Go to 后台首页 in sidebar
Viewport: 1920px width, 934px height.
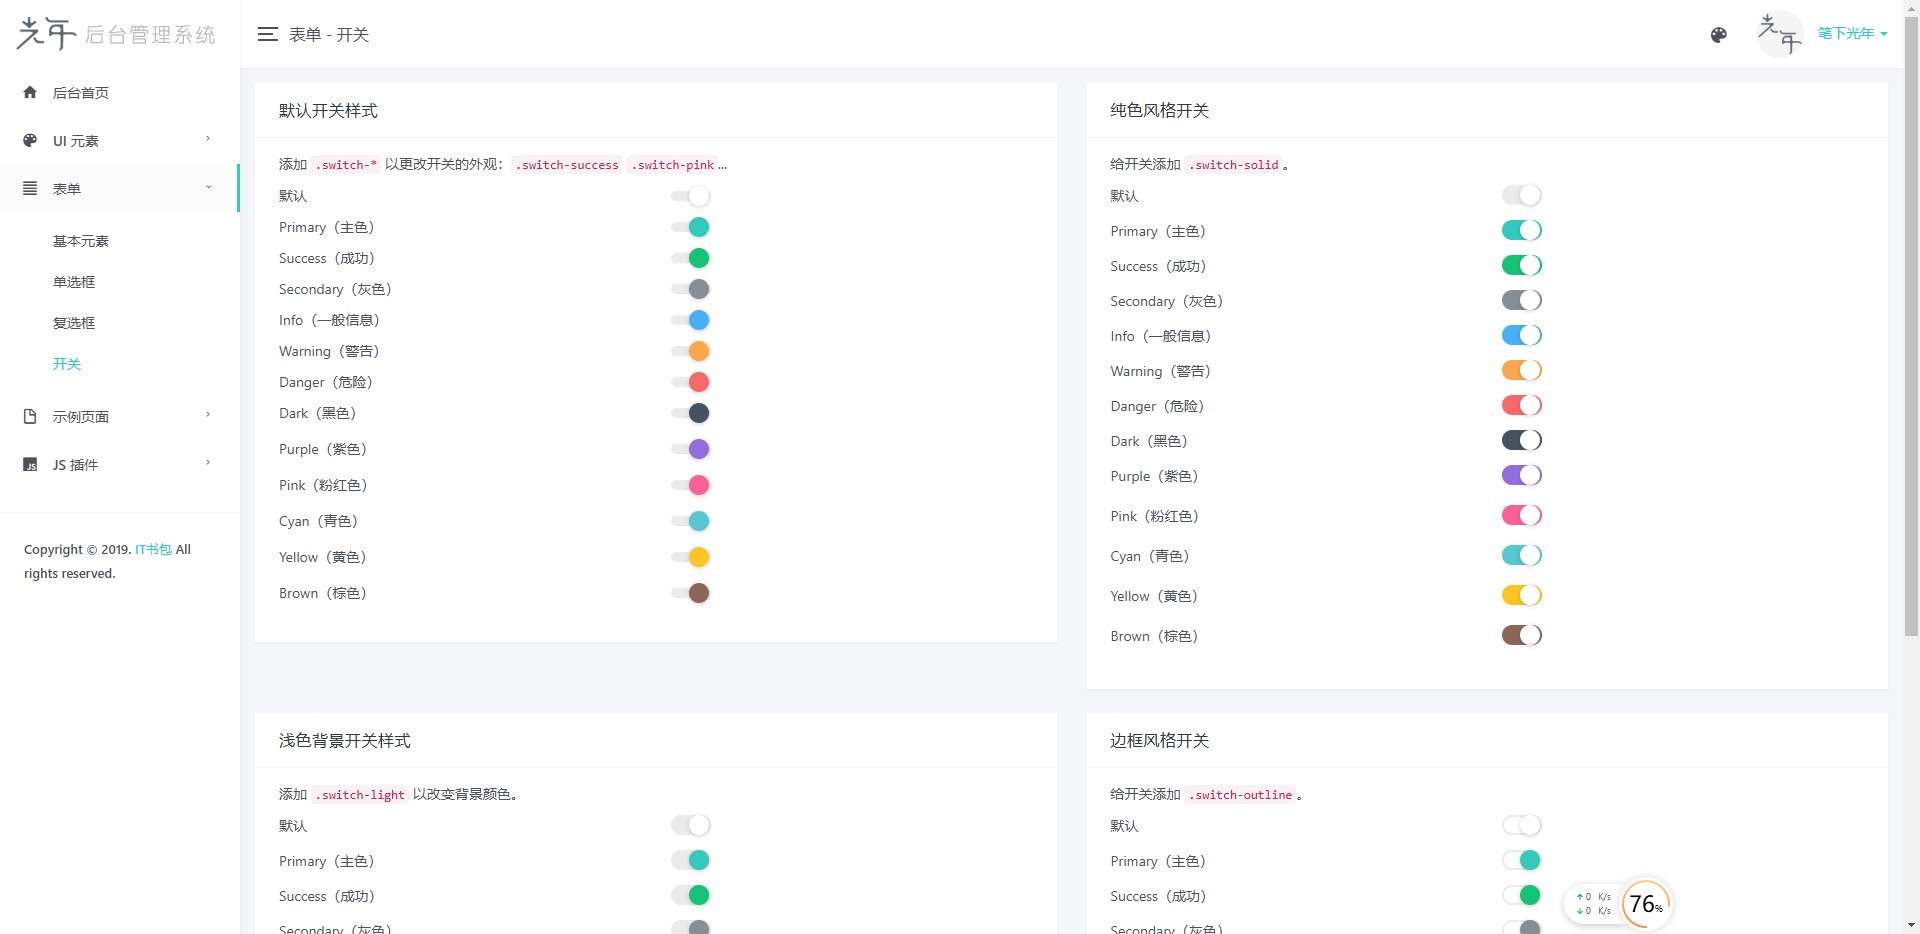pyautogui.click(x=81, y=93)
